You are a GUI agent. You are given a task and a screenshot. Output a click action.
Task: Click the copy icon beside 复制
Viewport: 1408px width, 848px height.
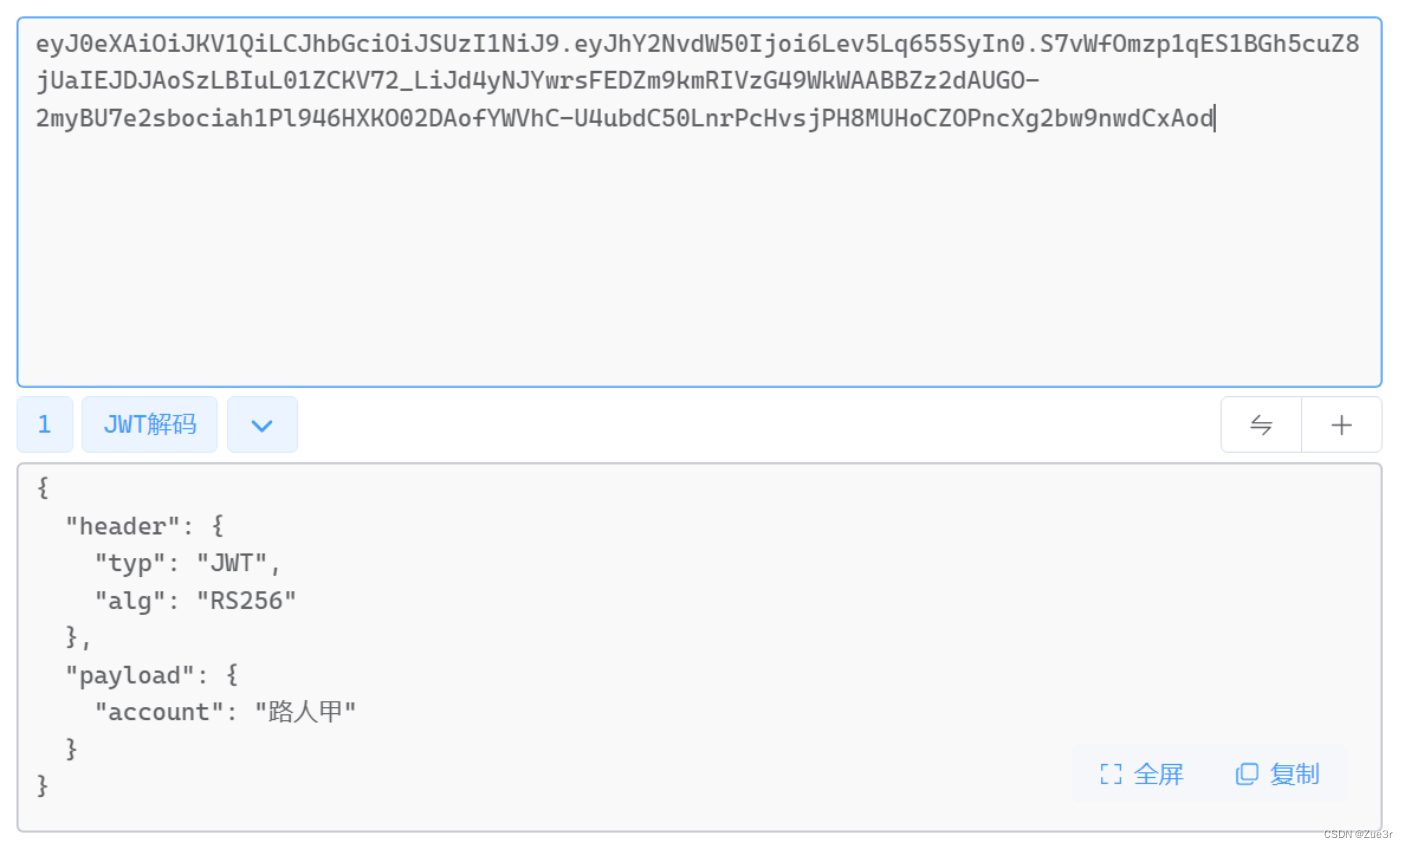1247,774
